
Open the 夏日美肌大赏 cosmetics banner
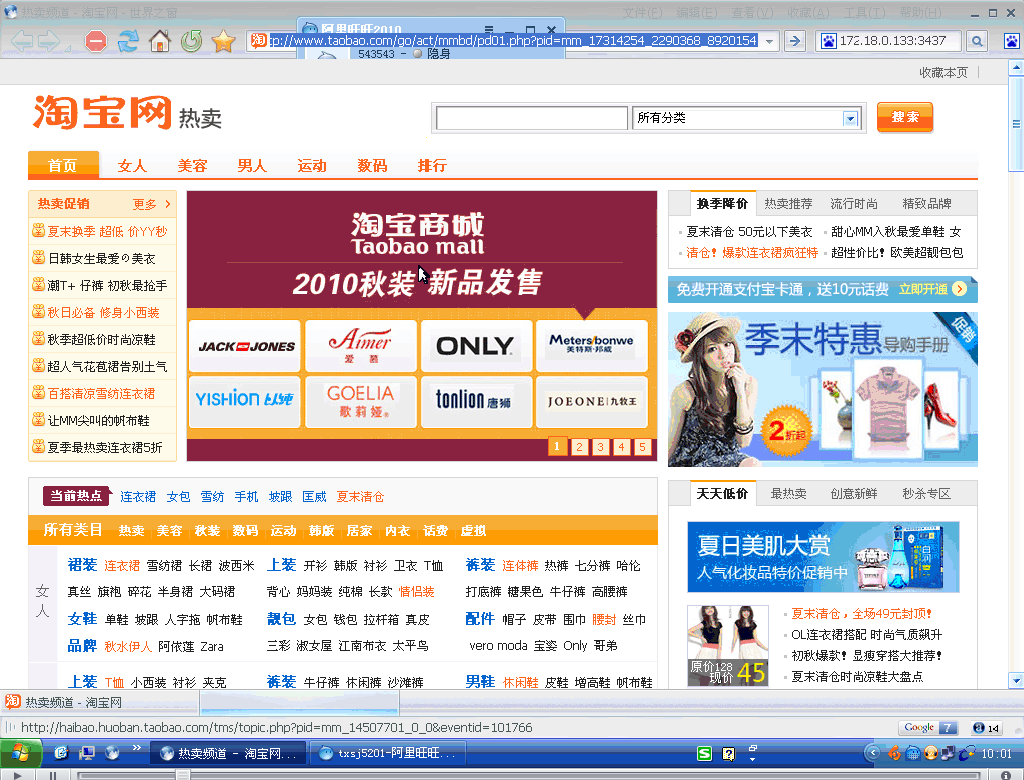click(823, 557)
